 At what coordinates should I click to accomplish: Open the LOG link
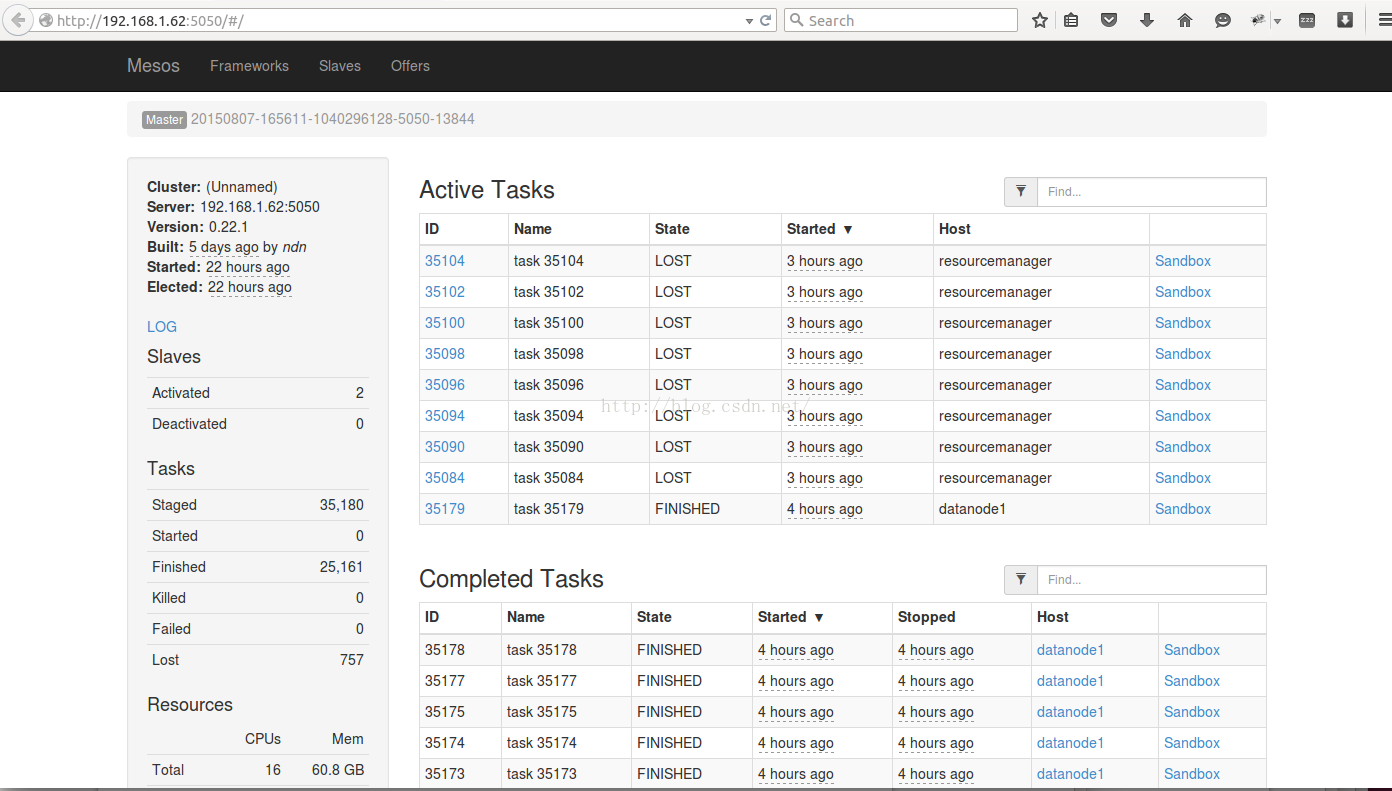[x=162, y=327]
